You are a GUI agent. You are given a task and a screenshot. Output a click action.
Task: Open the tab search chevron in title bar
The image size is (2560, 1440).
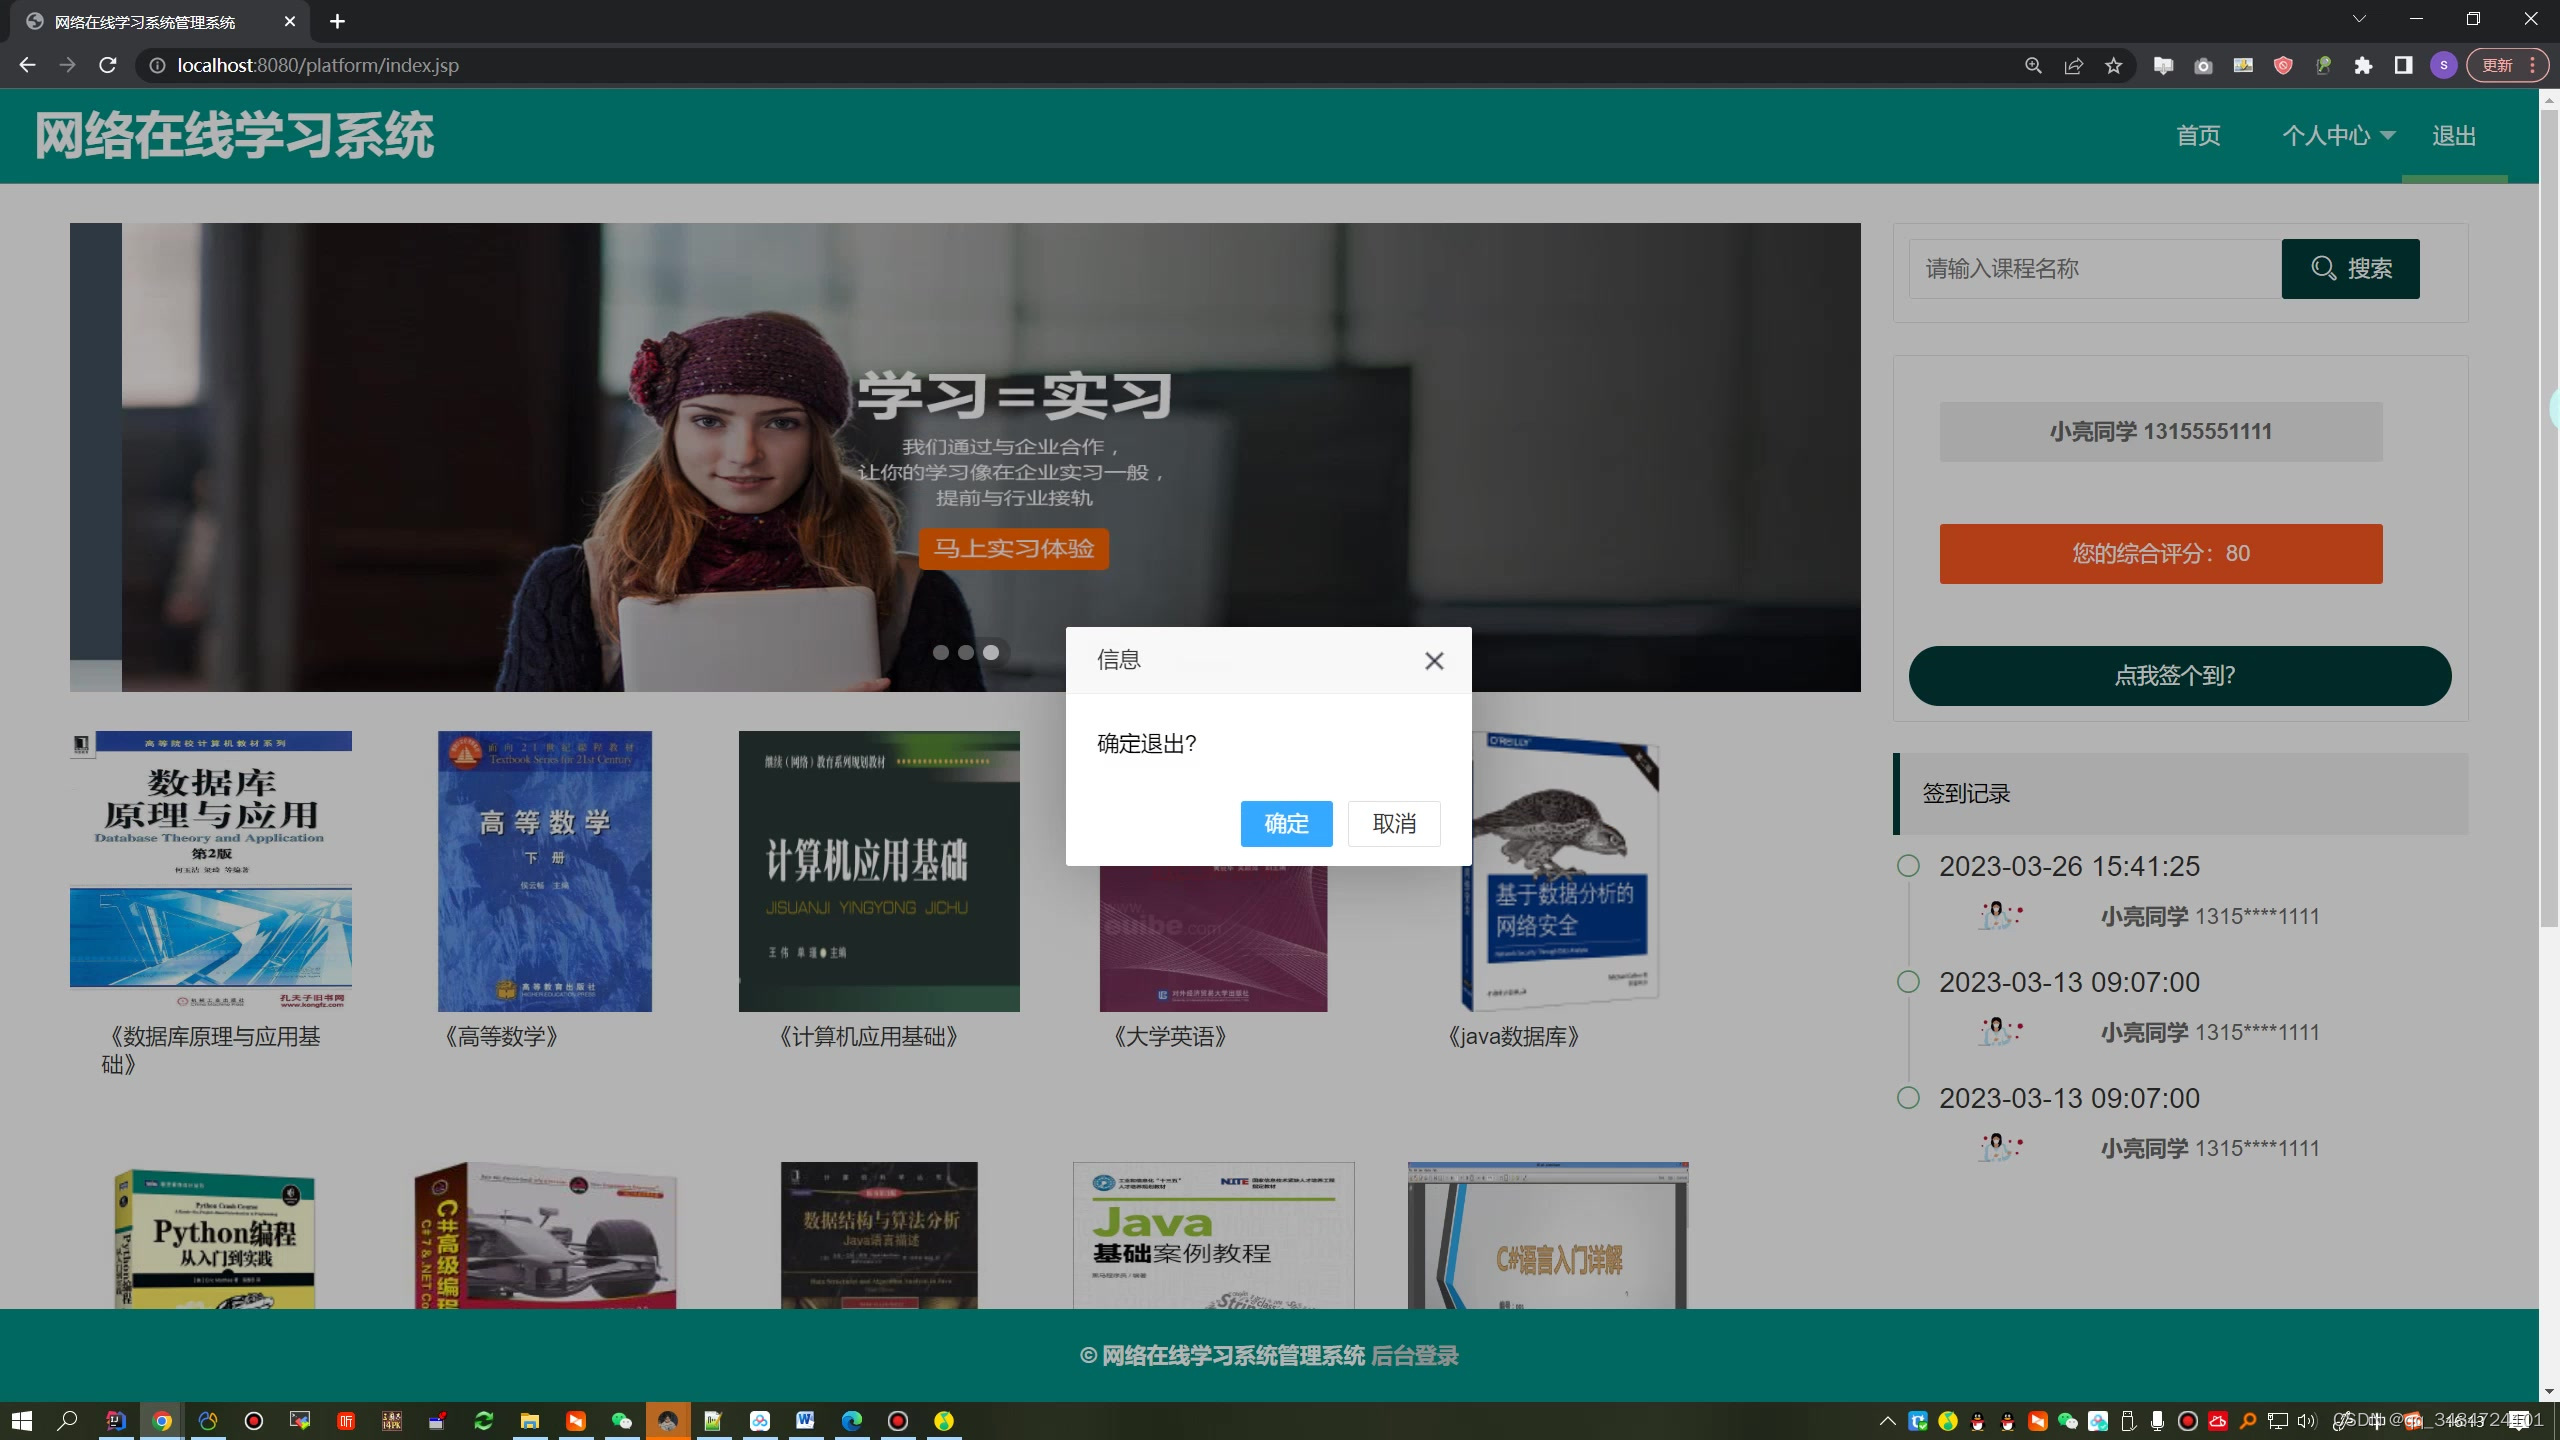[x=2359, y=19]
